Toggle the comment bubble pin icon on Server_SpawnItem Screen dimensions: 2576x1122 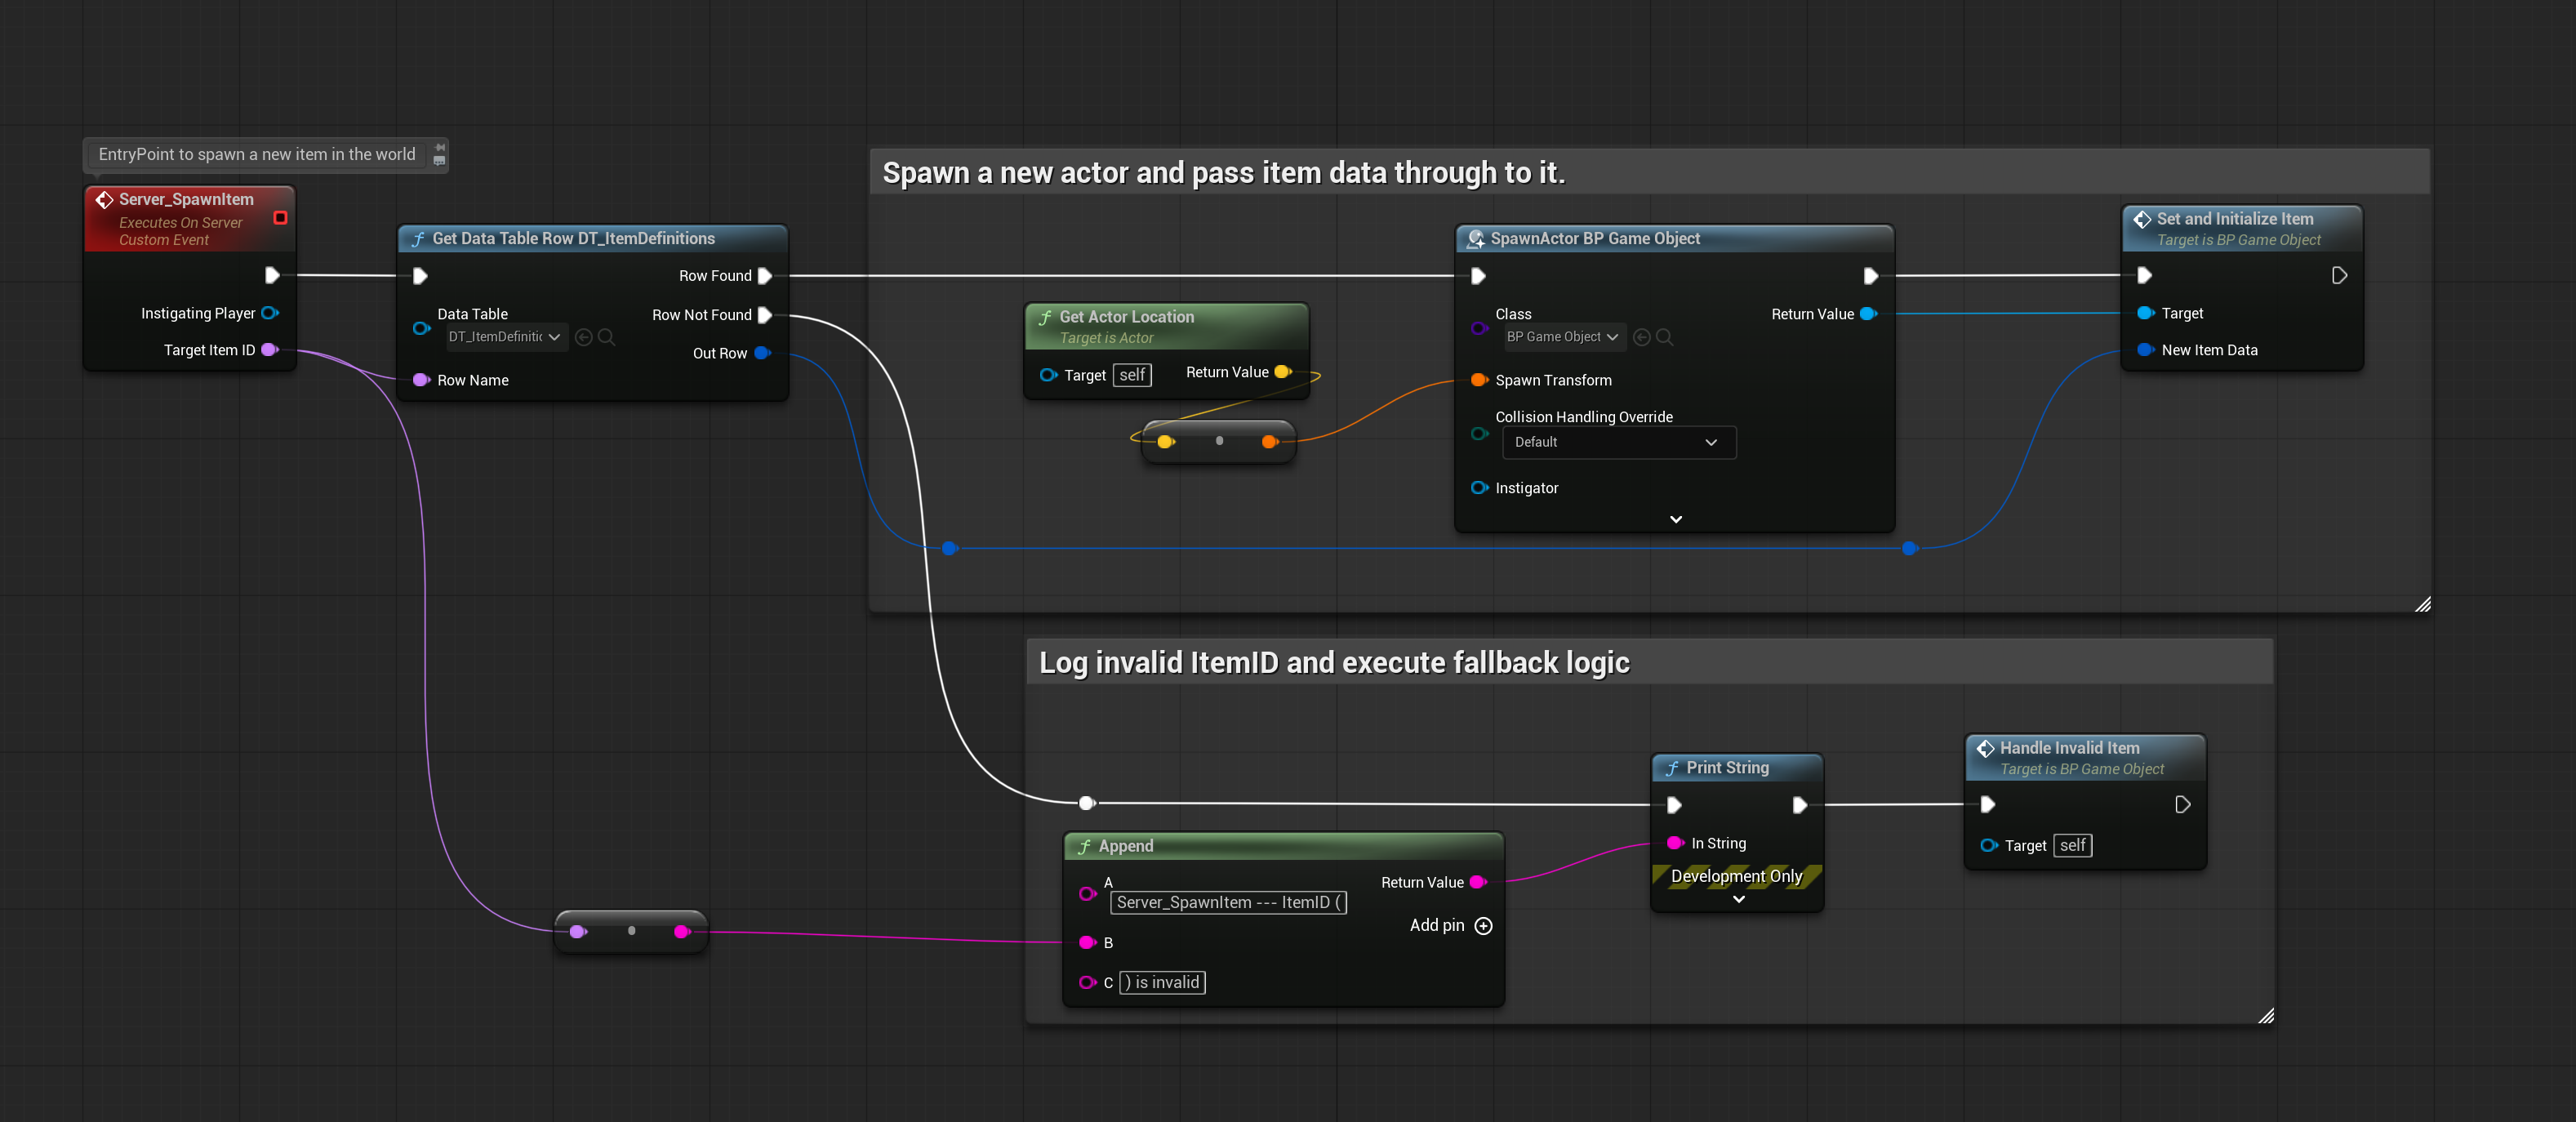pyautogui.click(x=440, y=146)
